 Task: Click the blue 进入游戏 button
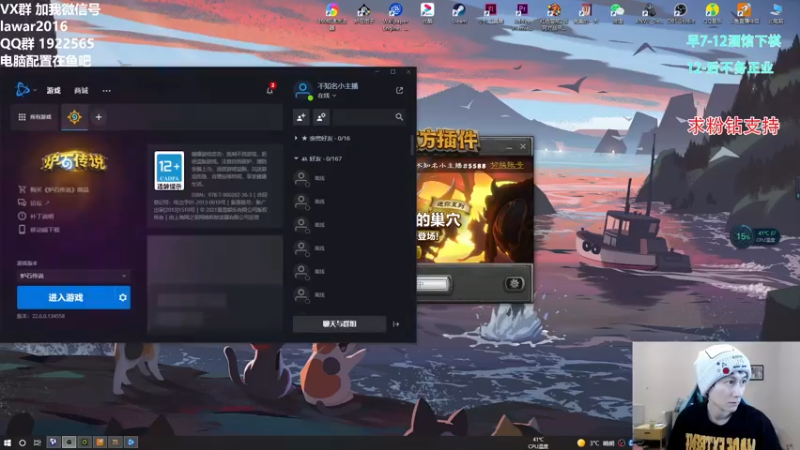[66, 297]
